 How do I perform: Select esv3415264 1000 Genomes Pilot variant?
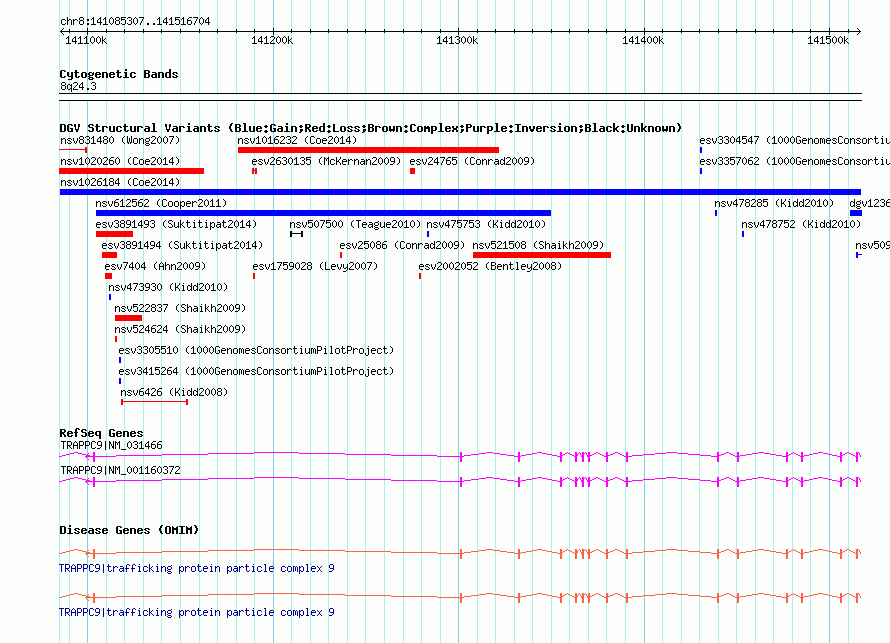[x=256, y=371]
